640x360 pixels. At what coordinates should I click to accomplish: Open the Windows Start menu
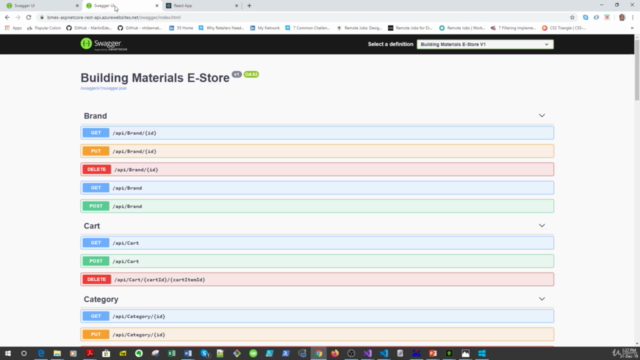coord(8,353)
